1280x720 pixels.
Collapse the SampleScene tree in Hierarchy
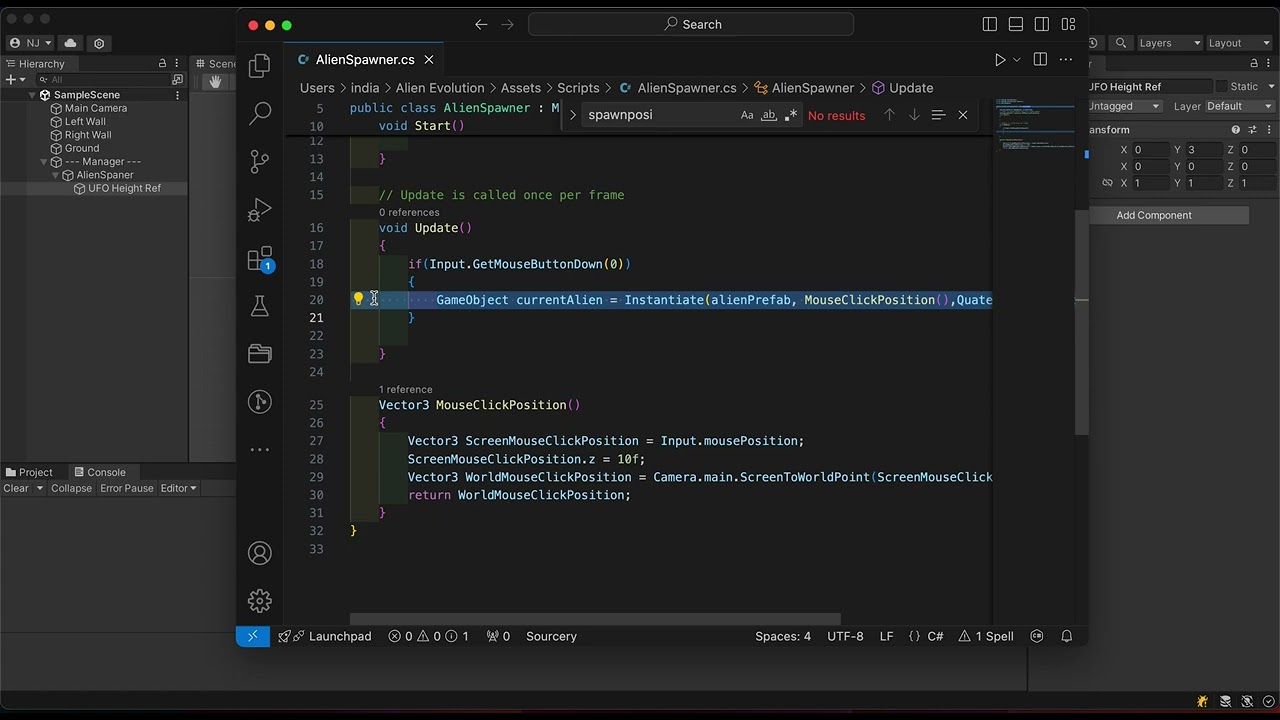[32, 95]
